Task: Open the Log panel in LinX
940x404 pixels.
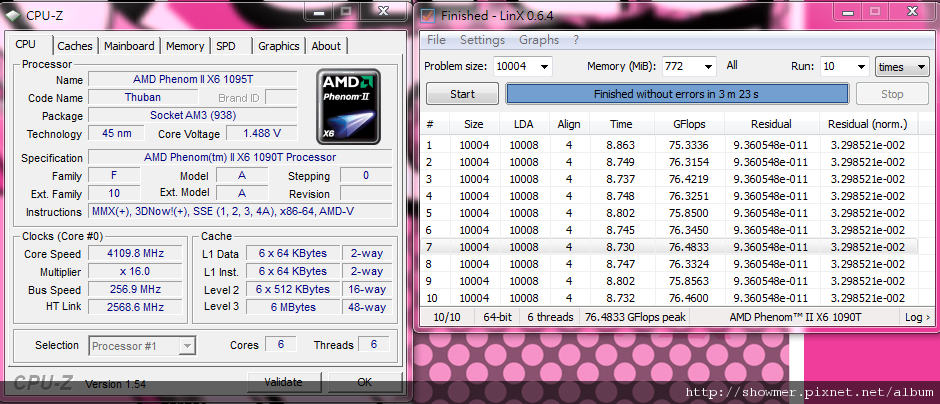Action: tap(917, 317)
